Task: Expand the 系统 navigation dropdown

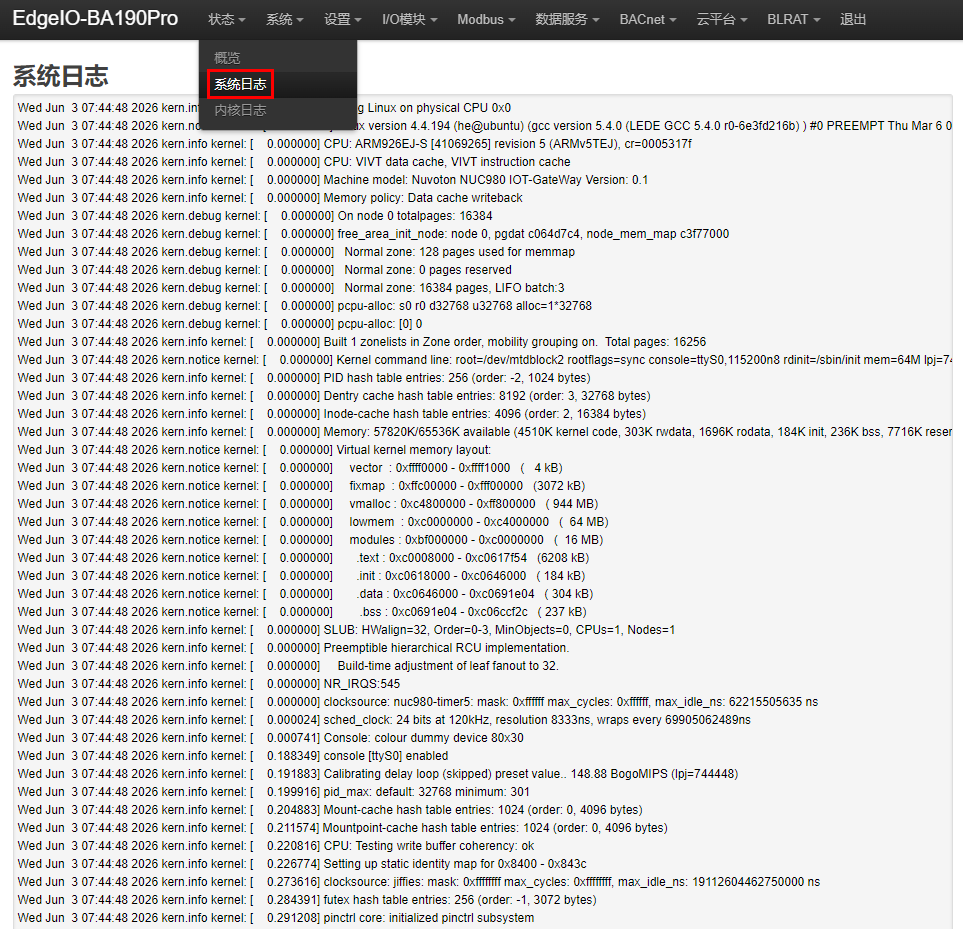Action: [x=285, y=20]
